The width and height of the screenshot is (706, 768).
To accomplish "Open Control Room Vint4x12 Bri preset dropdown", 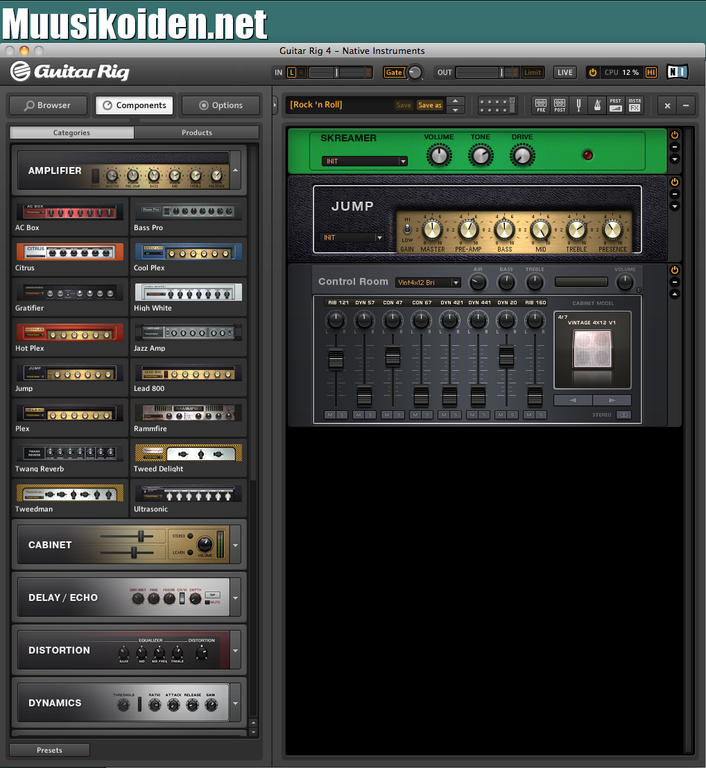I will [428, 283].
